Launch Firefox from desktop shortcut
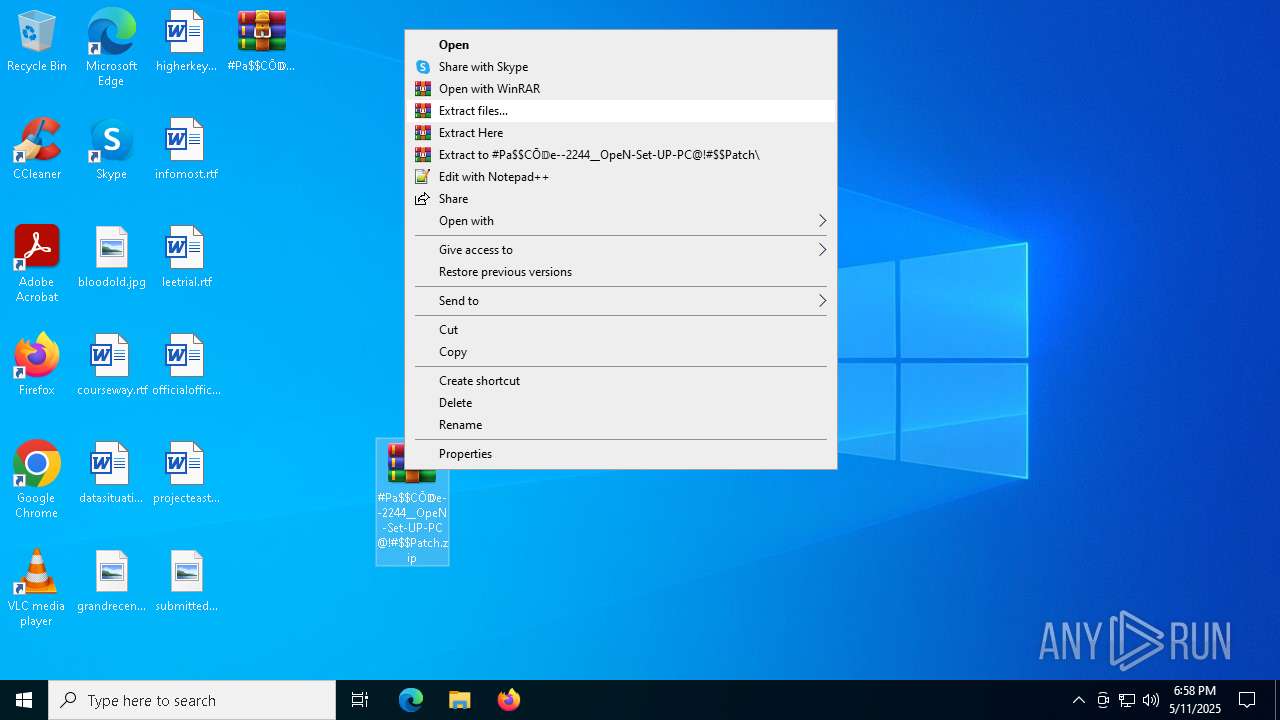This screenshot has width=1280, height=720. [x=37, y=366]
